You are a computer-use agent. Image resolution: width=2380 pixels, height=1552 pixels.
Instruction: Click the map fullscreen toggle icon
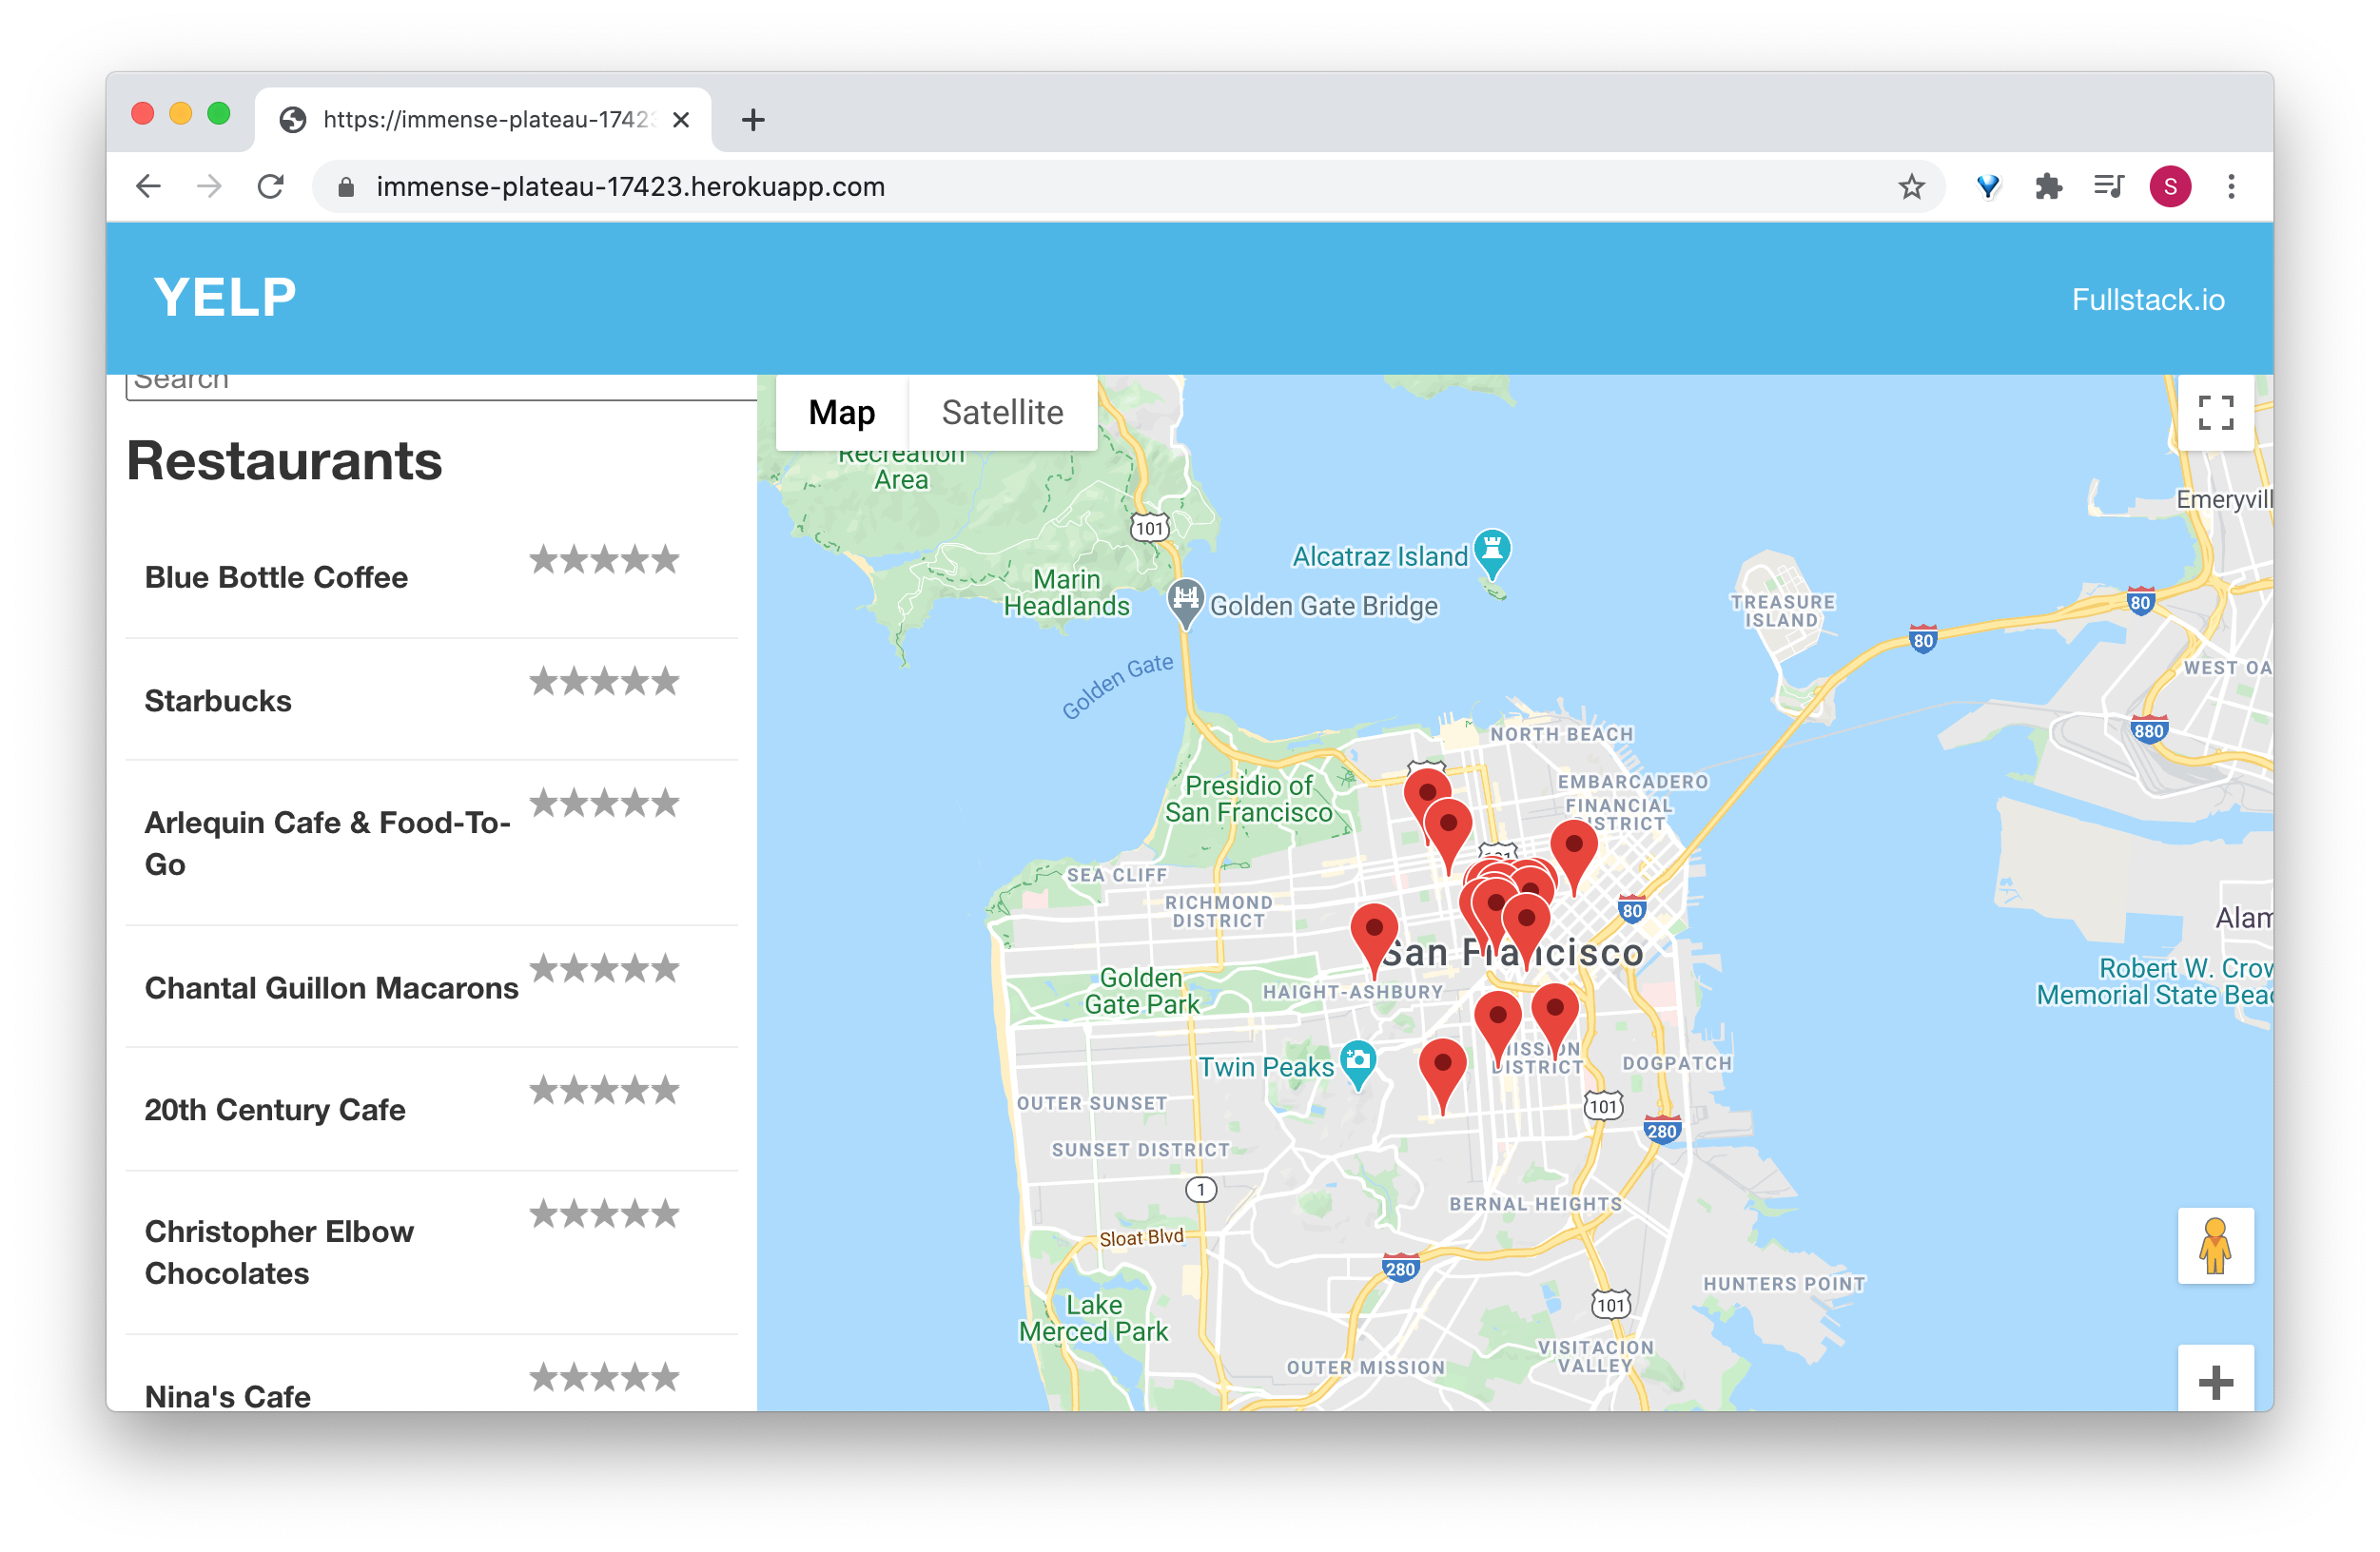pos(2215,412)
